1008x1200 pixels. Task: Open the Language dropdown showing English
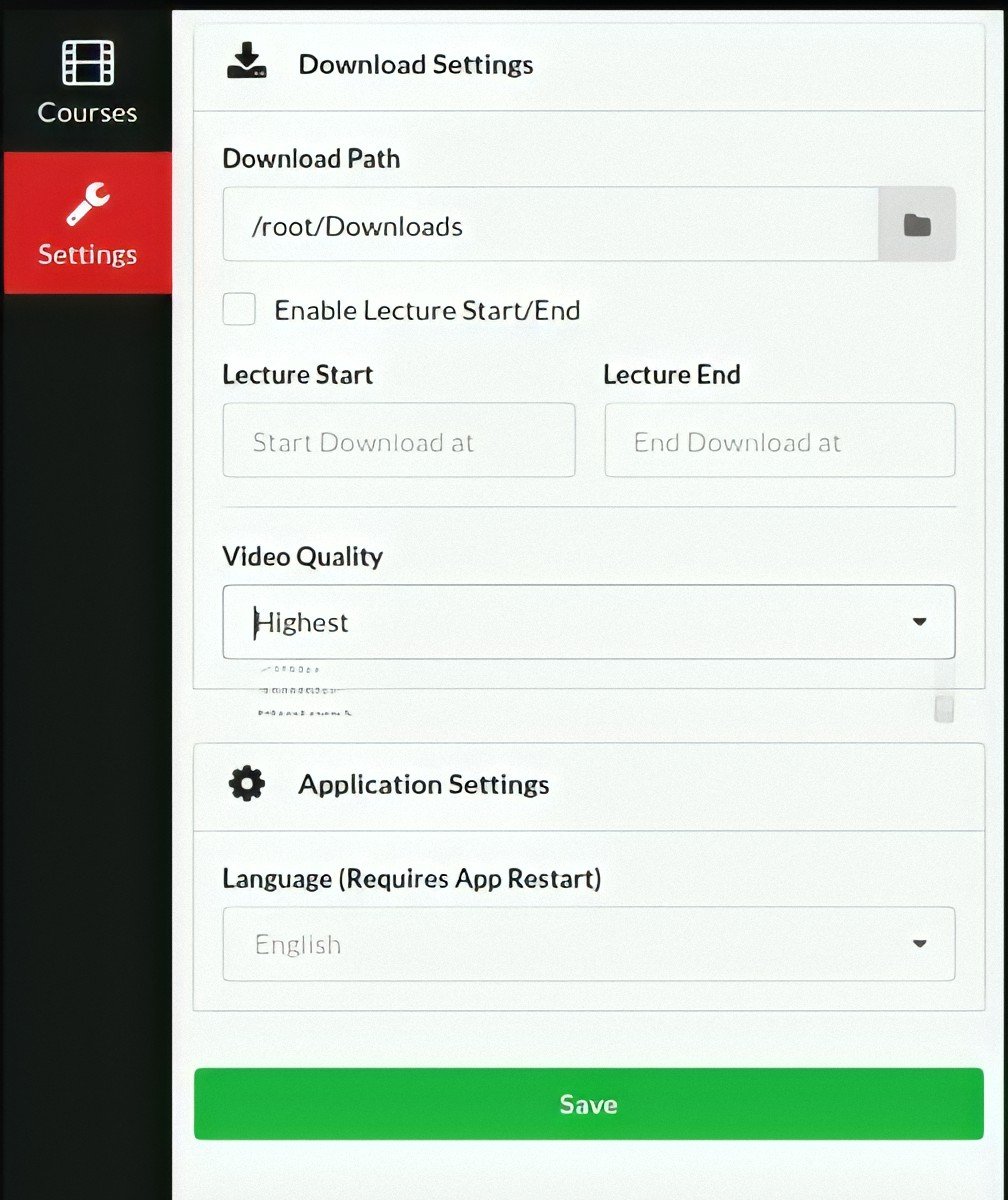588,943
